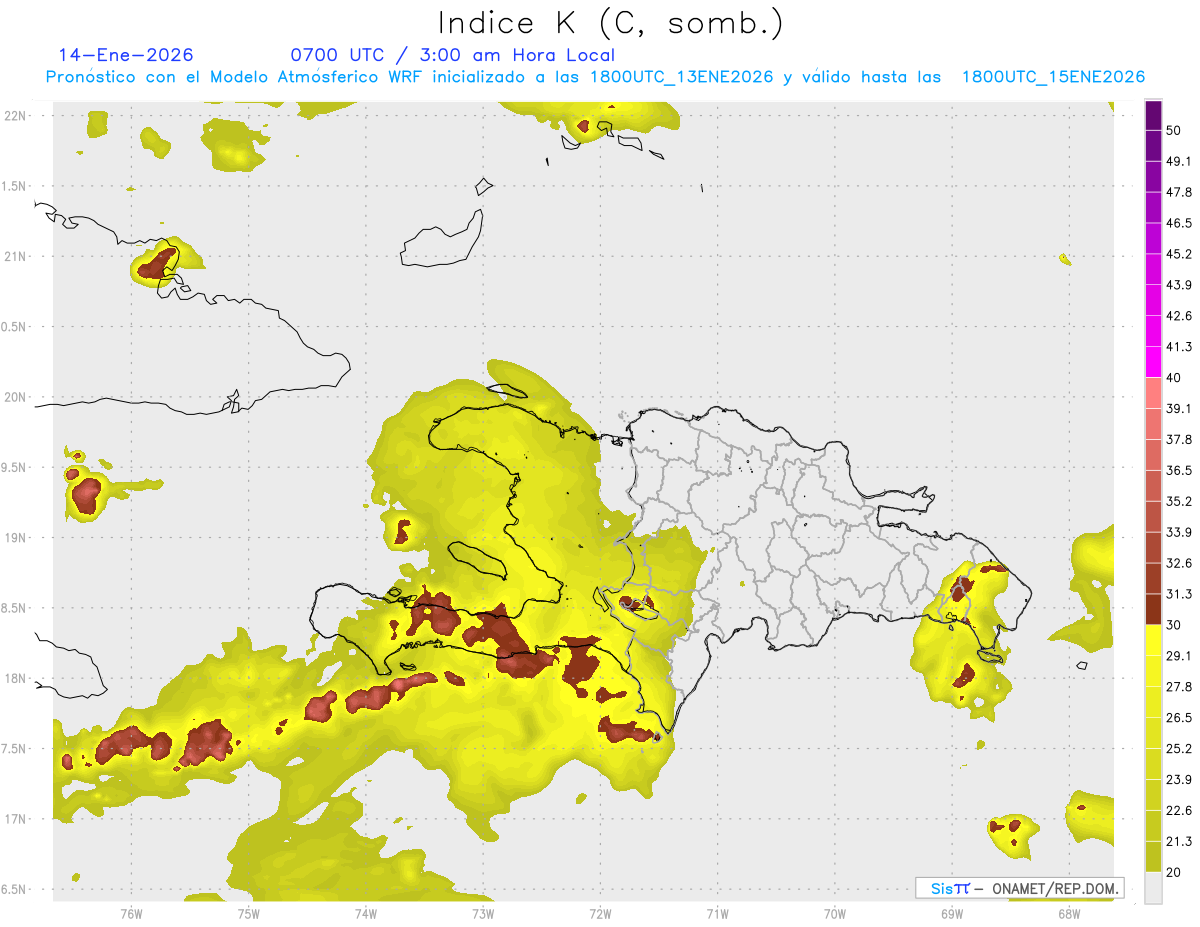Click the '21N' latitude label

click(x=17, y=256)
